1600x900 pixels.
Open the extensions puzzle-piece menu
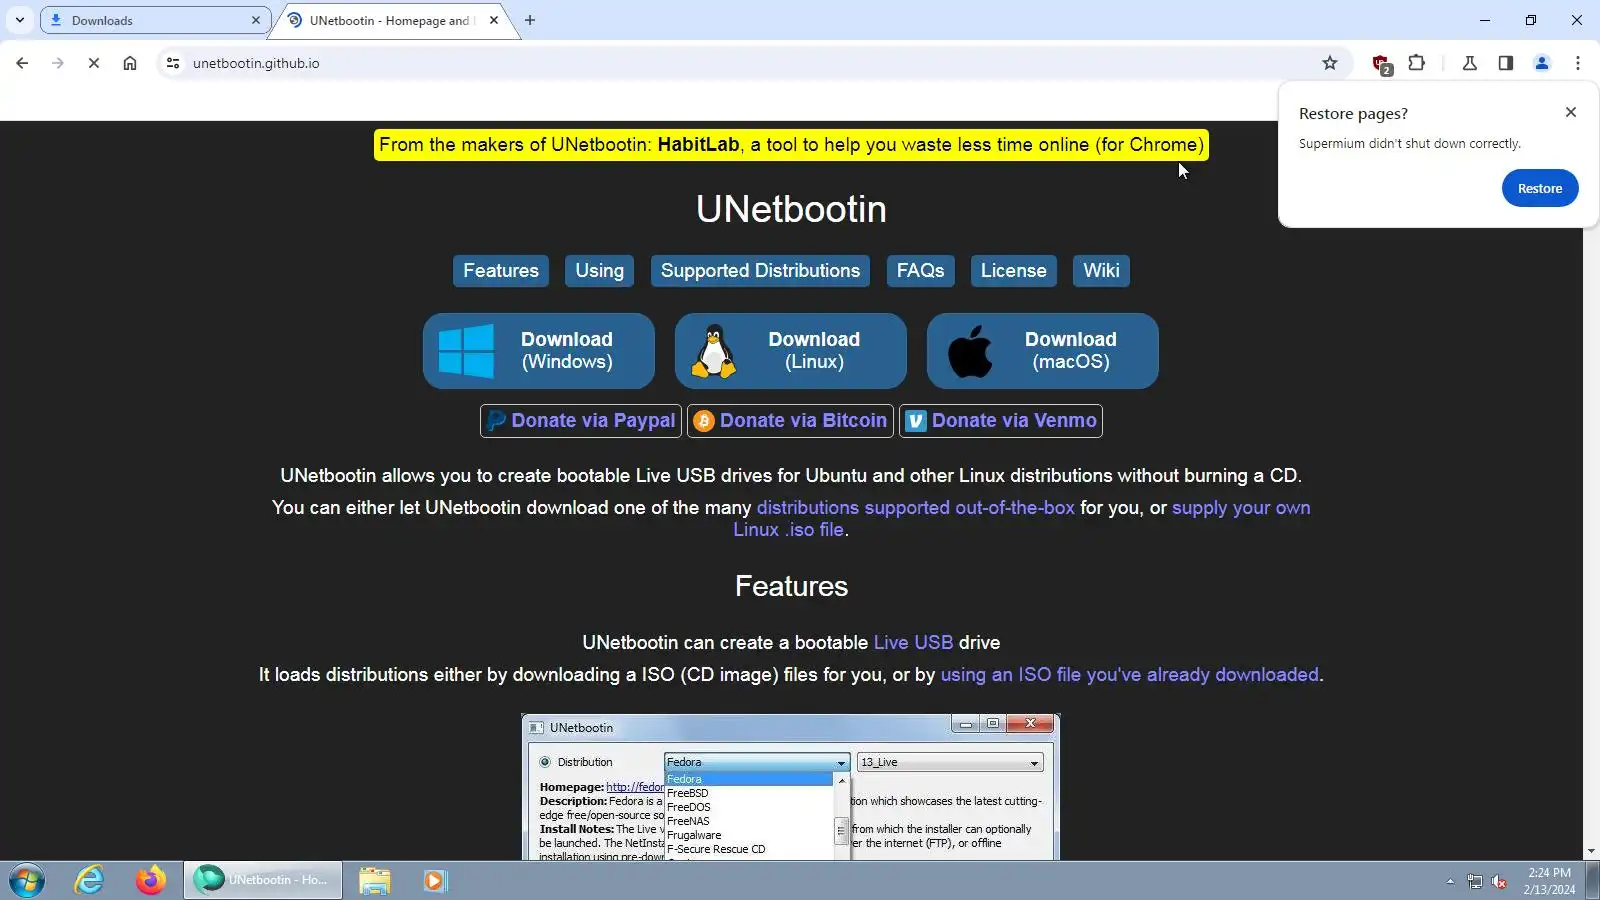(1417, 63)
